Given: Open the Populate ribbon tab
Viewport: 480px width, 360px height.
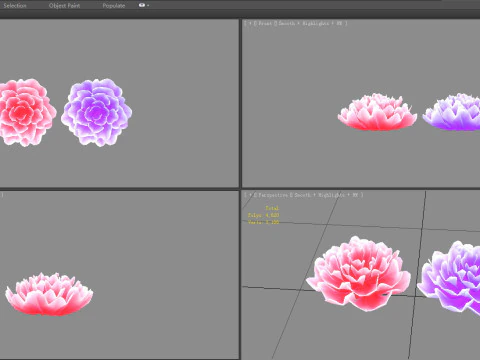Looking at the screenshot, I should click(114, 5).
